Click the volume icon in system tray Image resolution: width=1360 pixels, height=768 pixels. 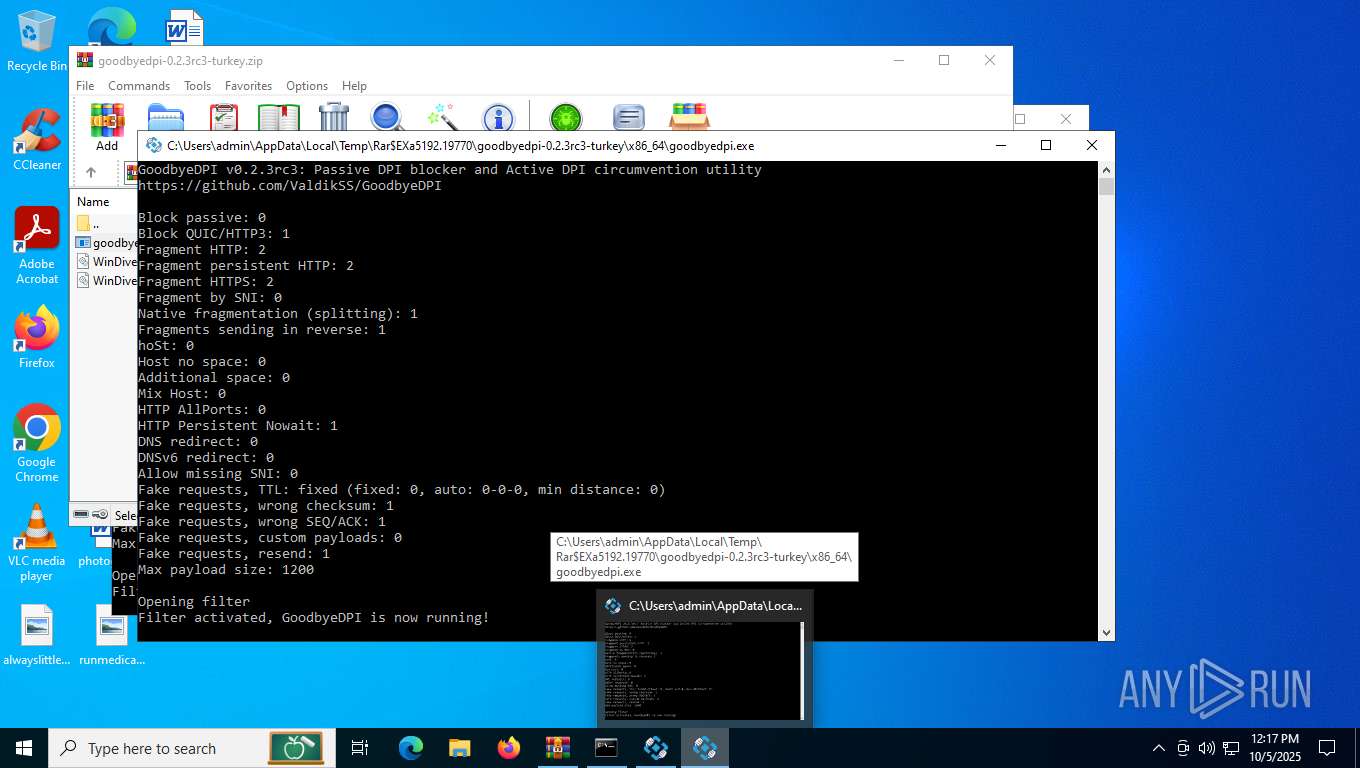(1206, 748)
